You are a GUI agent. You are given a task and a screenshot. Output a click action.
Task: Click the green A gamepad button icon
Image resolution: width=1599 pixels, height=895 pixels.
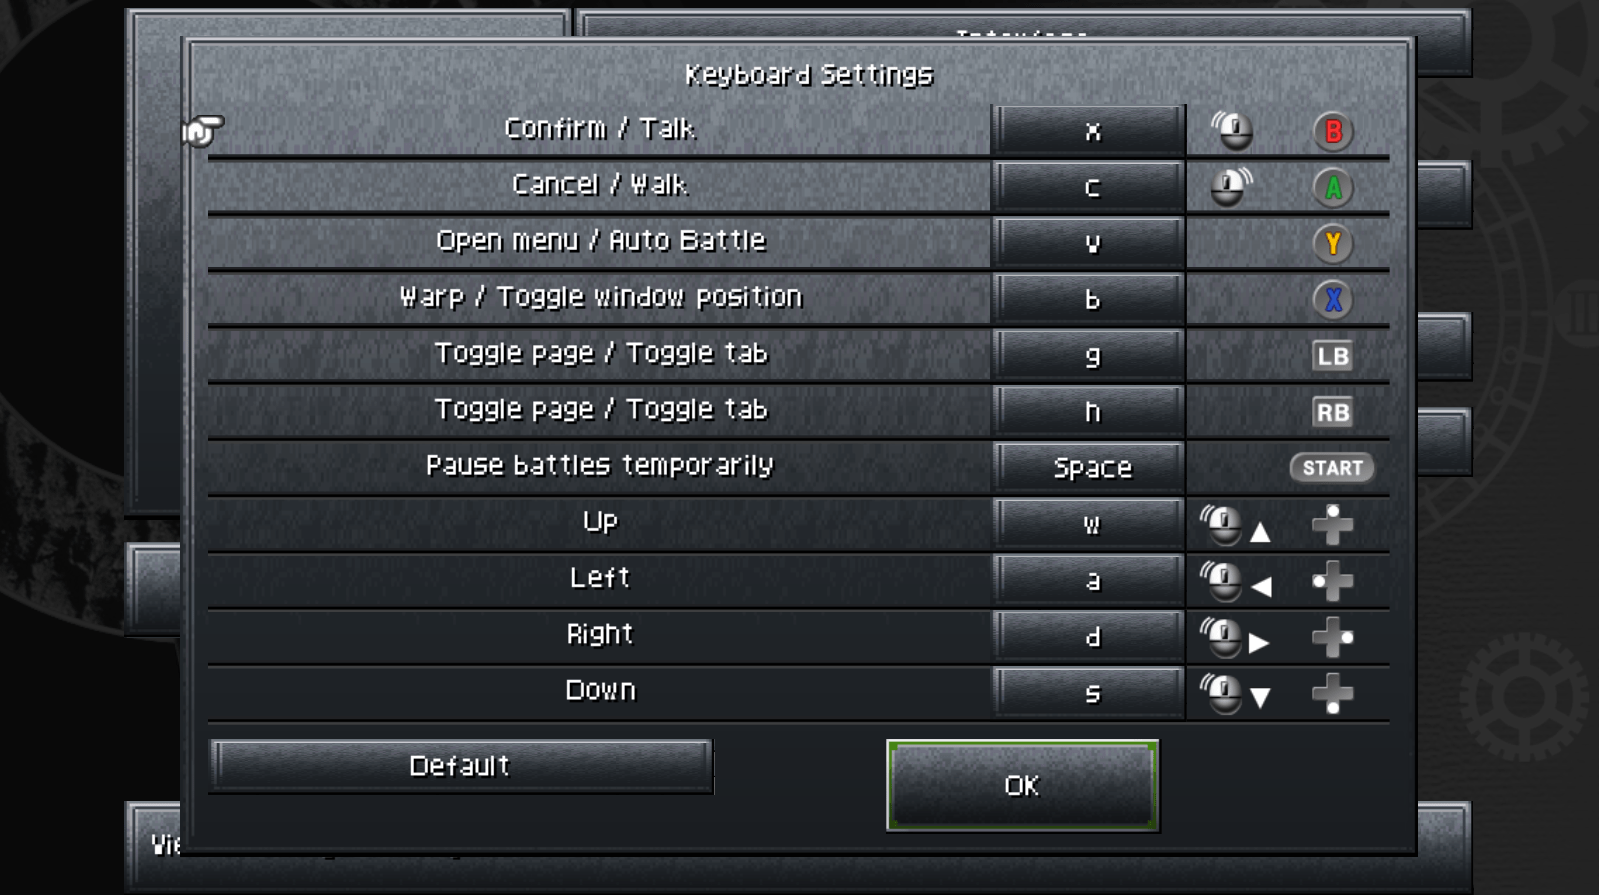coord(1332,187)
